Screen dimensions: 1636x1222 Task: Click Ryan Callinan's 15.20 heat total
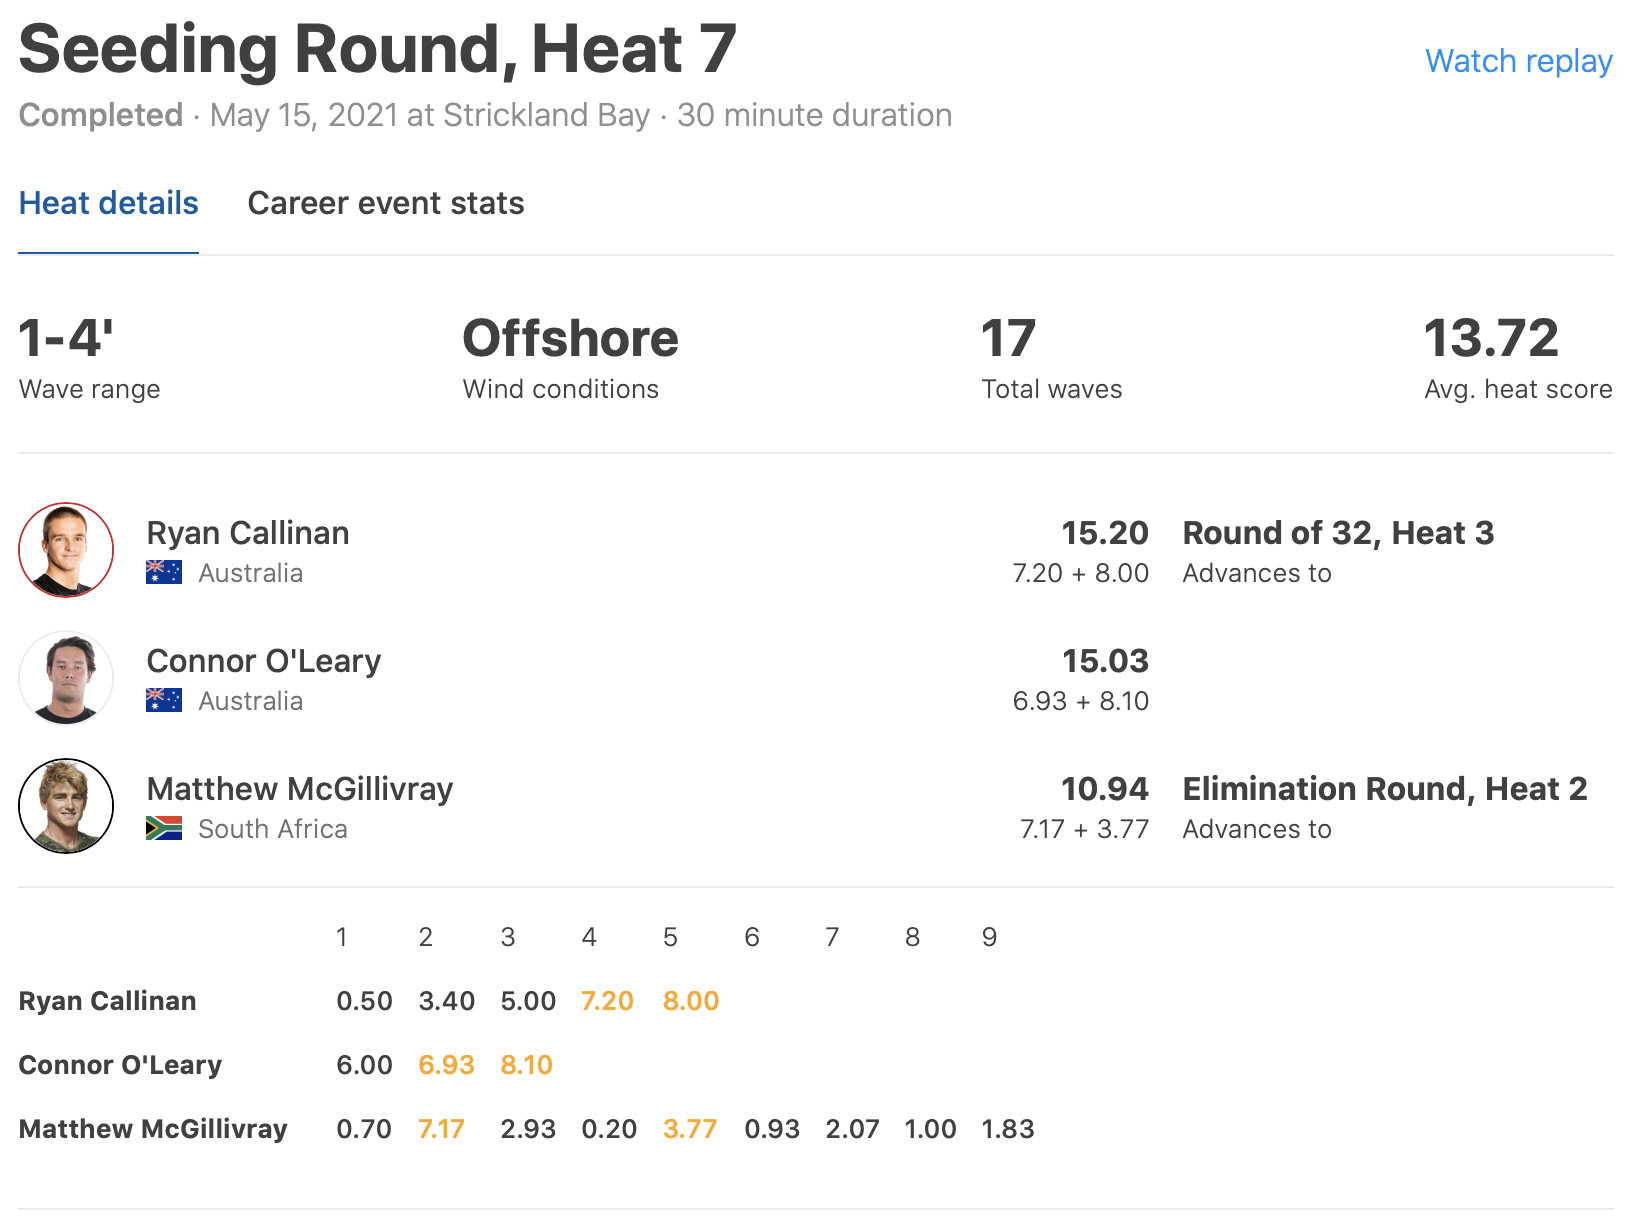coord(1104,533)
